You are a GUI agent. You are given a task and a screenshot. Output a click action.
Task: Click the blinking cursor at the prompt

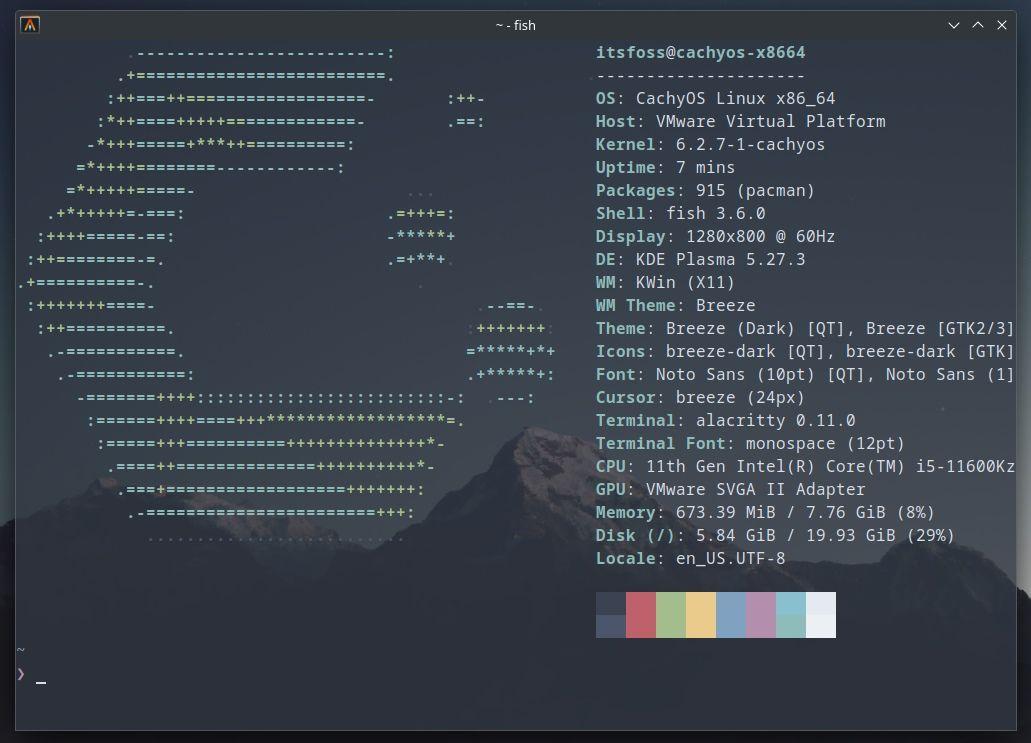click(40, 683)
